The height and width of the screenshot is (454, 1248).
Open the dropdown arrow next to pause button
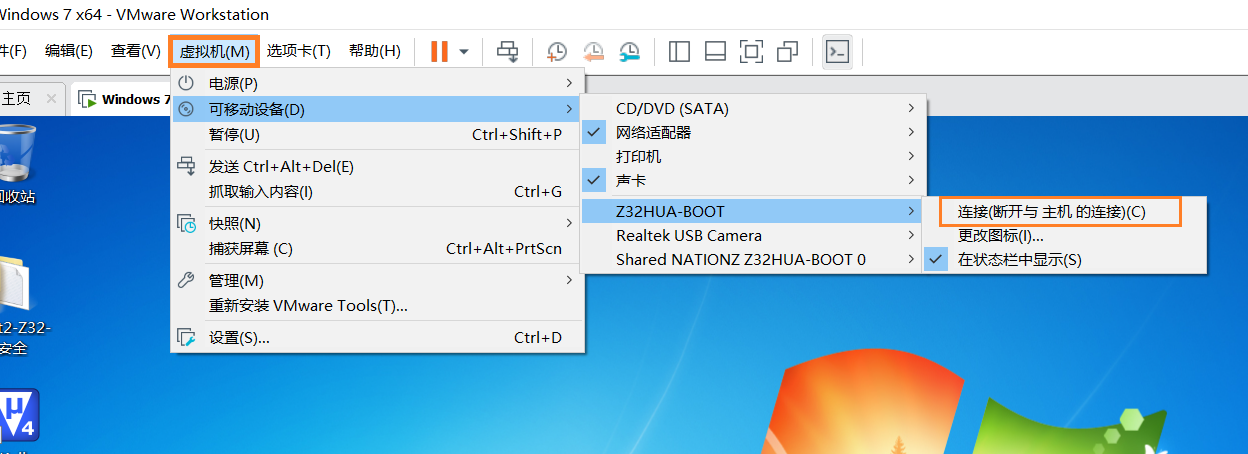tap(463, 52)
